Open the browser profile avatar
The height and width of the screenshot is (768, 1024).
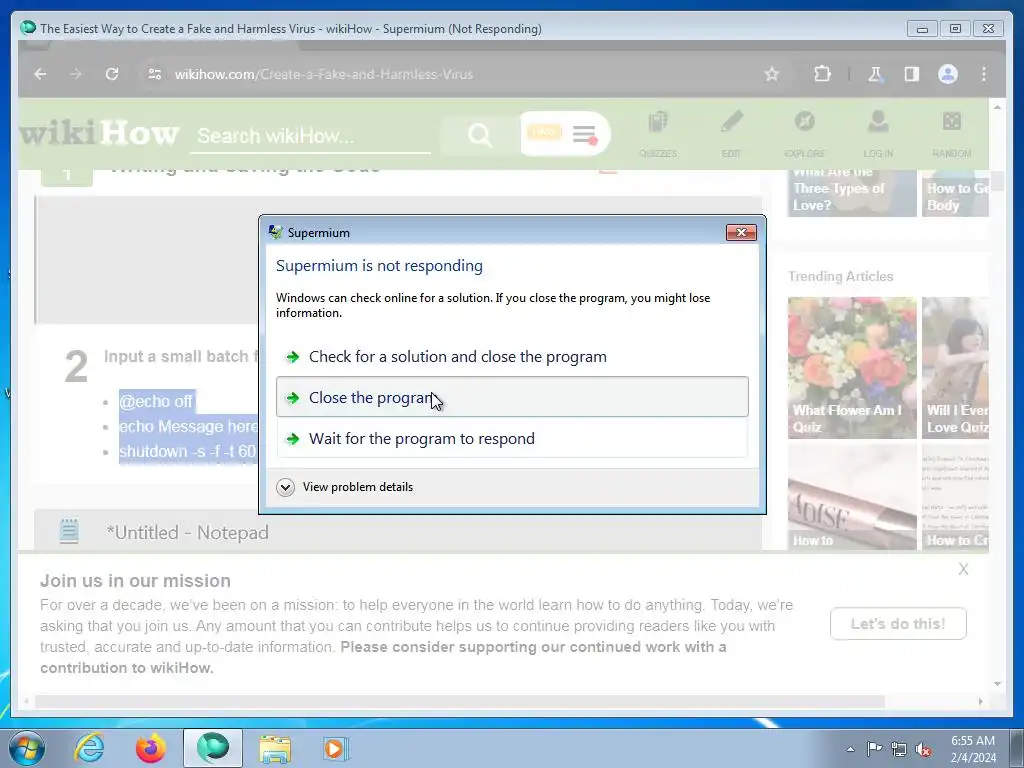click(x=948, y=74)
